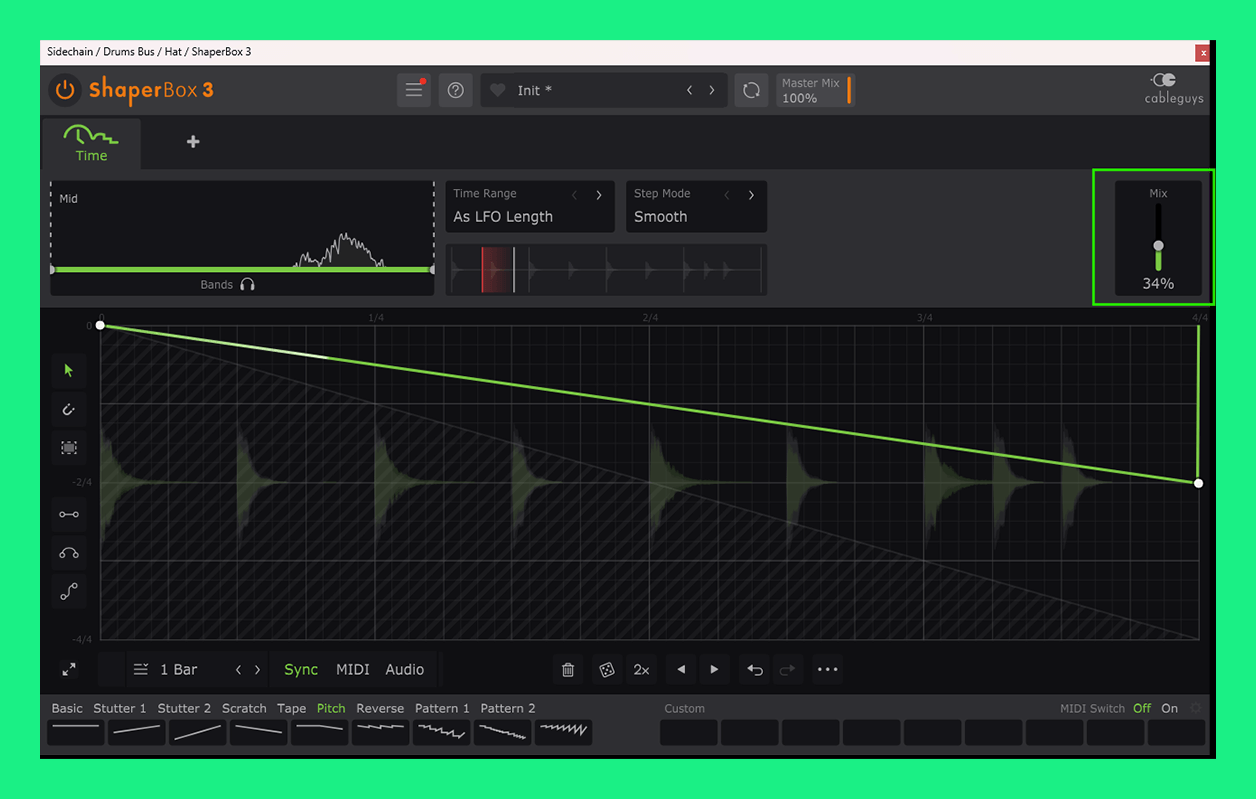Open the 1 Bar length selector
1256x799 pixels.
pos(179,670)
